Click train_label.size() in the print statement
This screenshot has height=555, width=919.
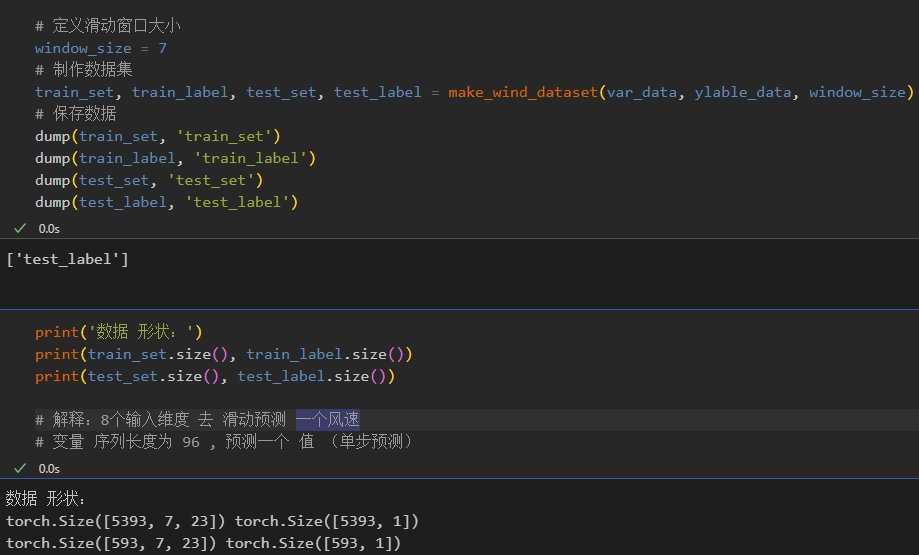click(x=328, y=354)
